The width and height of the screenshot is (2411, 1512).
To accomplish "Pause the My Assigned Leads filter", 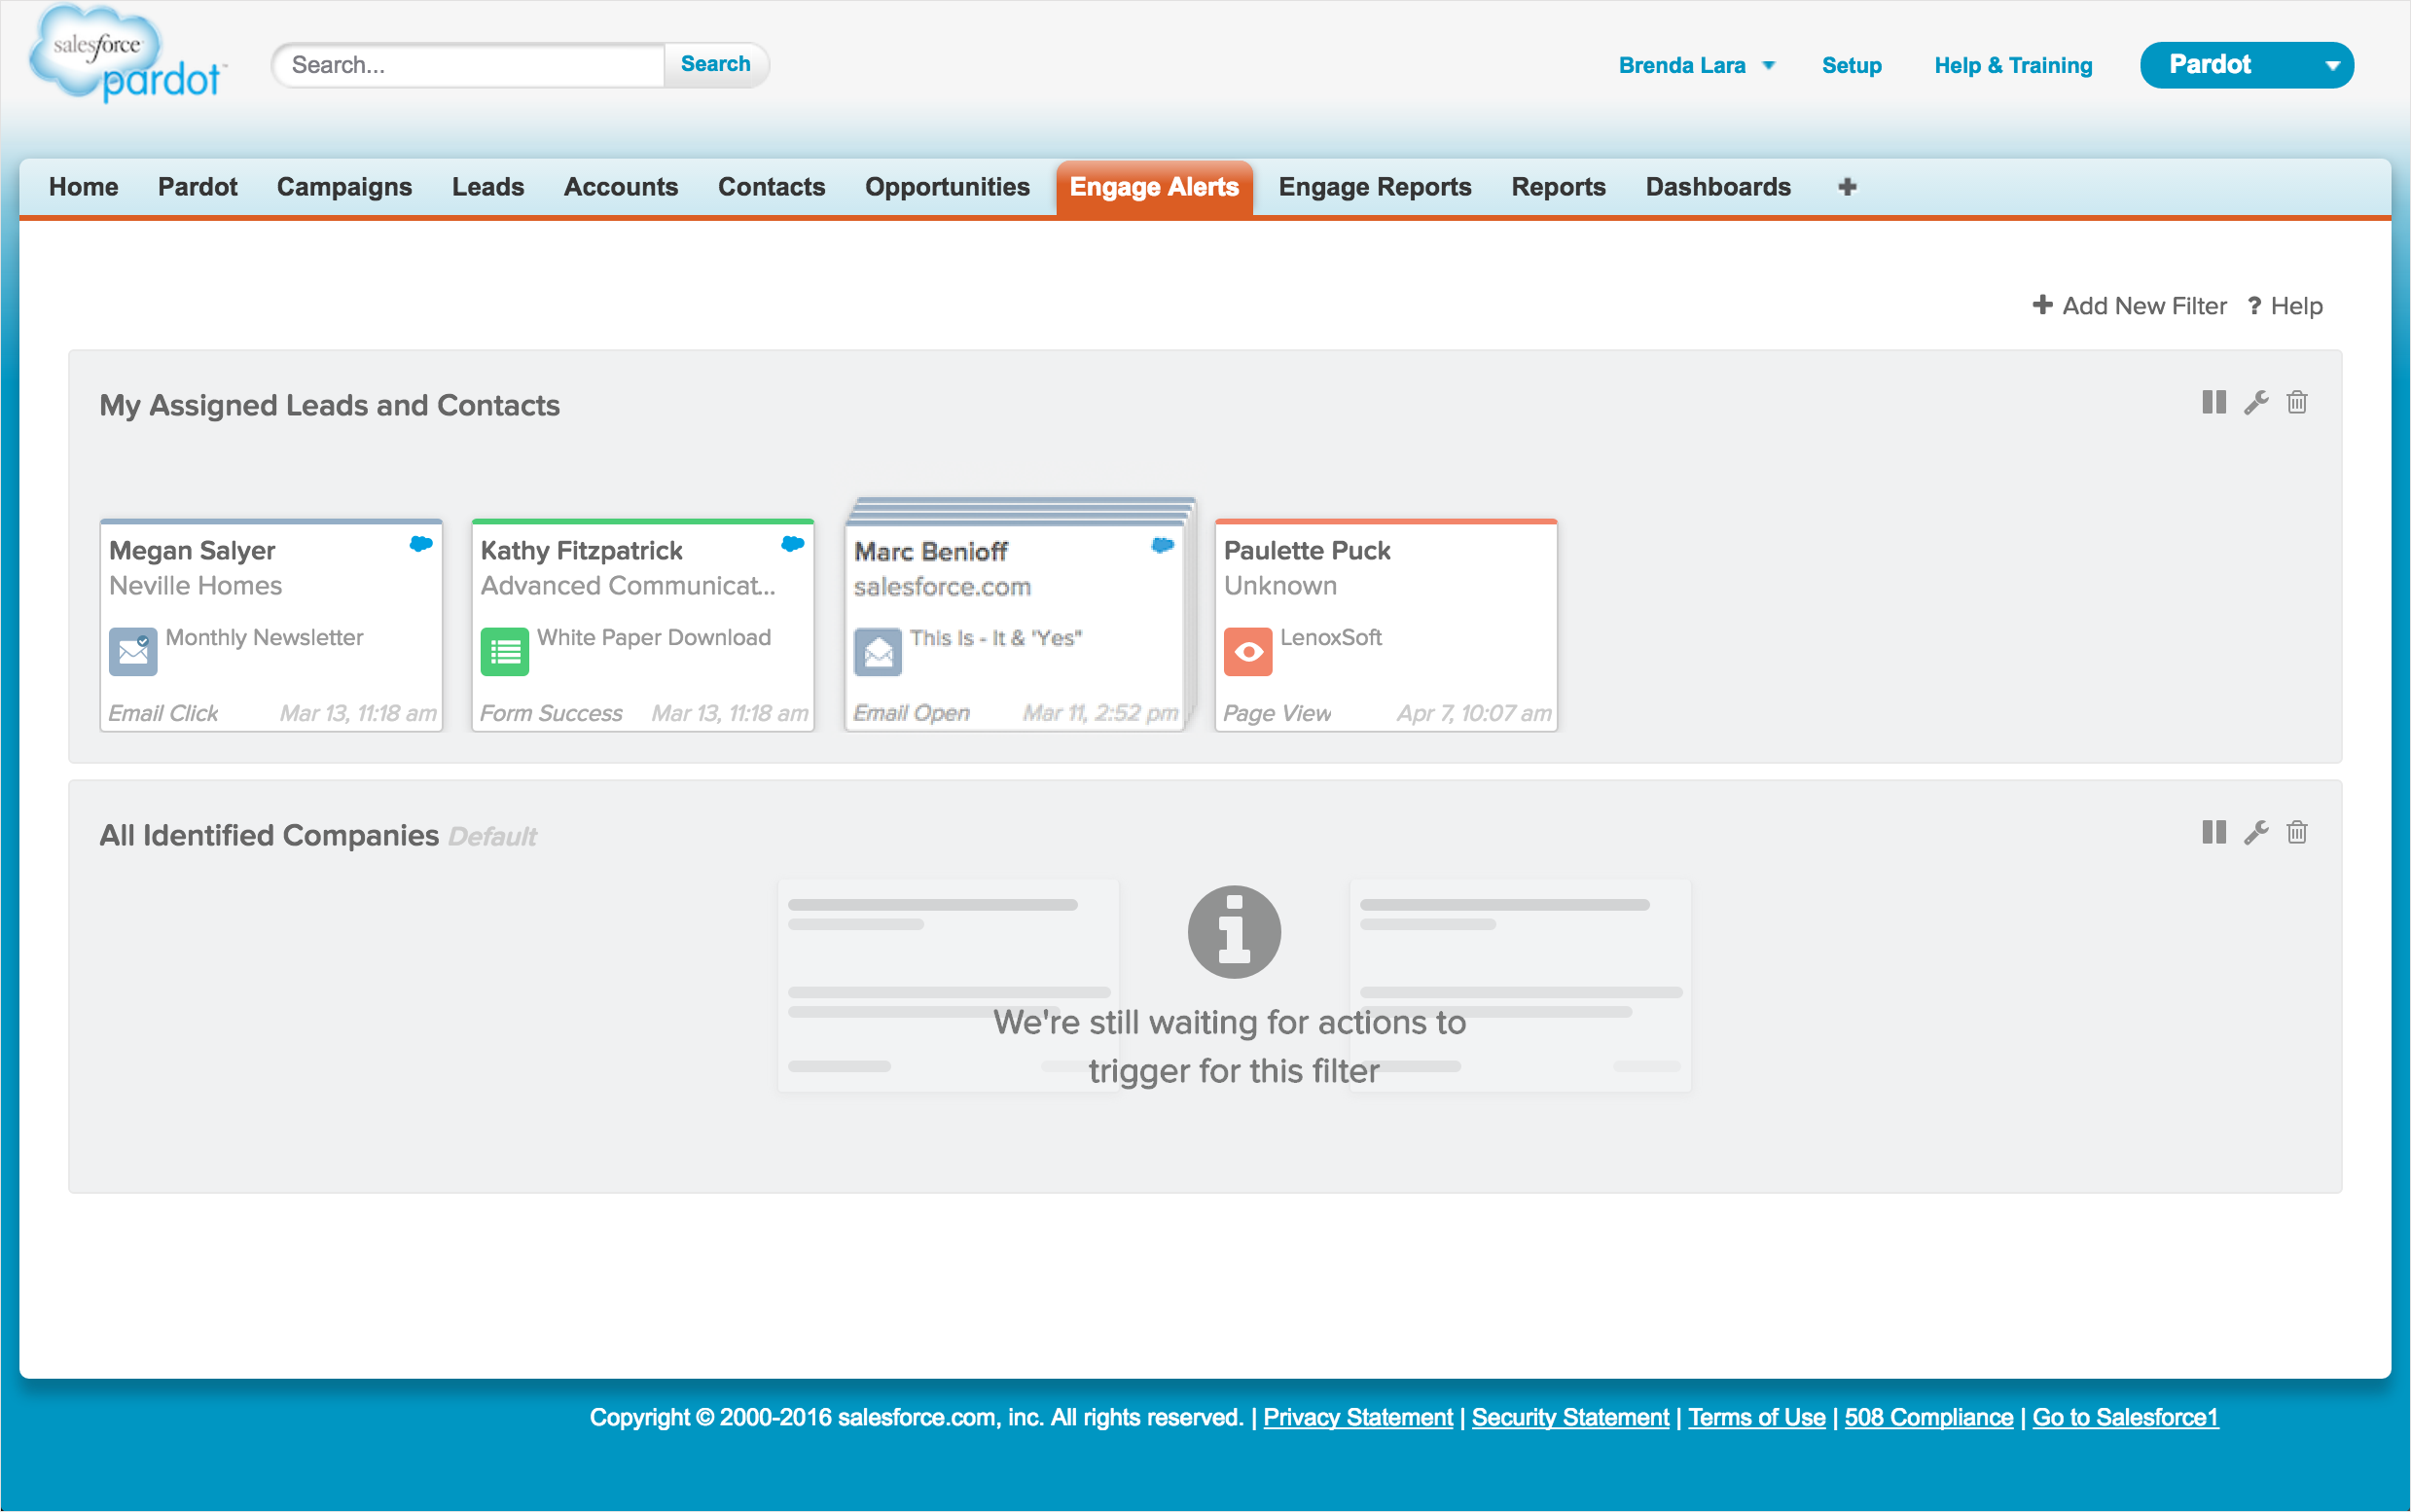I will tap(2213, 402).
